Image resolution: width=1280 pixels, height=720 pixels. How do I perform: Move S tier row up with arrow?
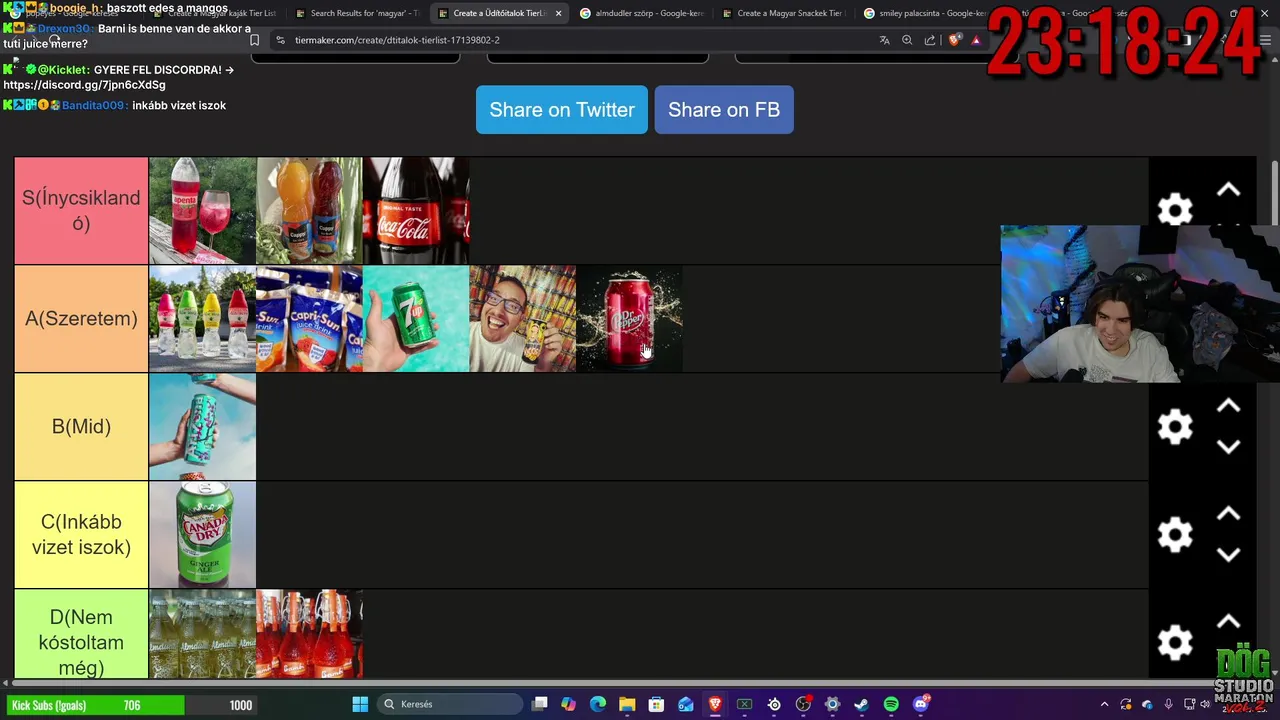click(1228, 190)
